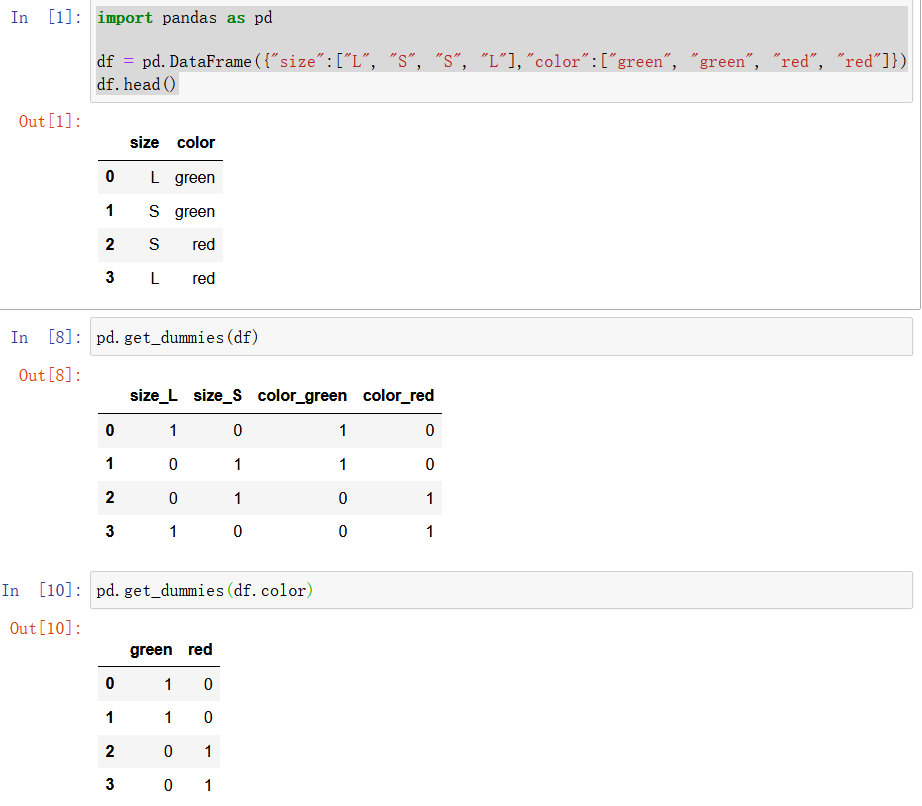
Task: Click the 'size_S' column header
Action: click(218, 396)
